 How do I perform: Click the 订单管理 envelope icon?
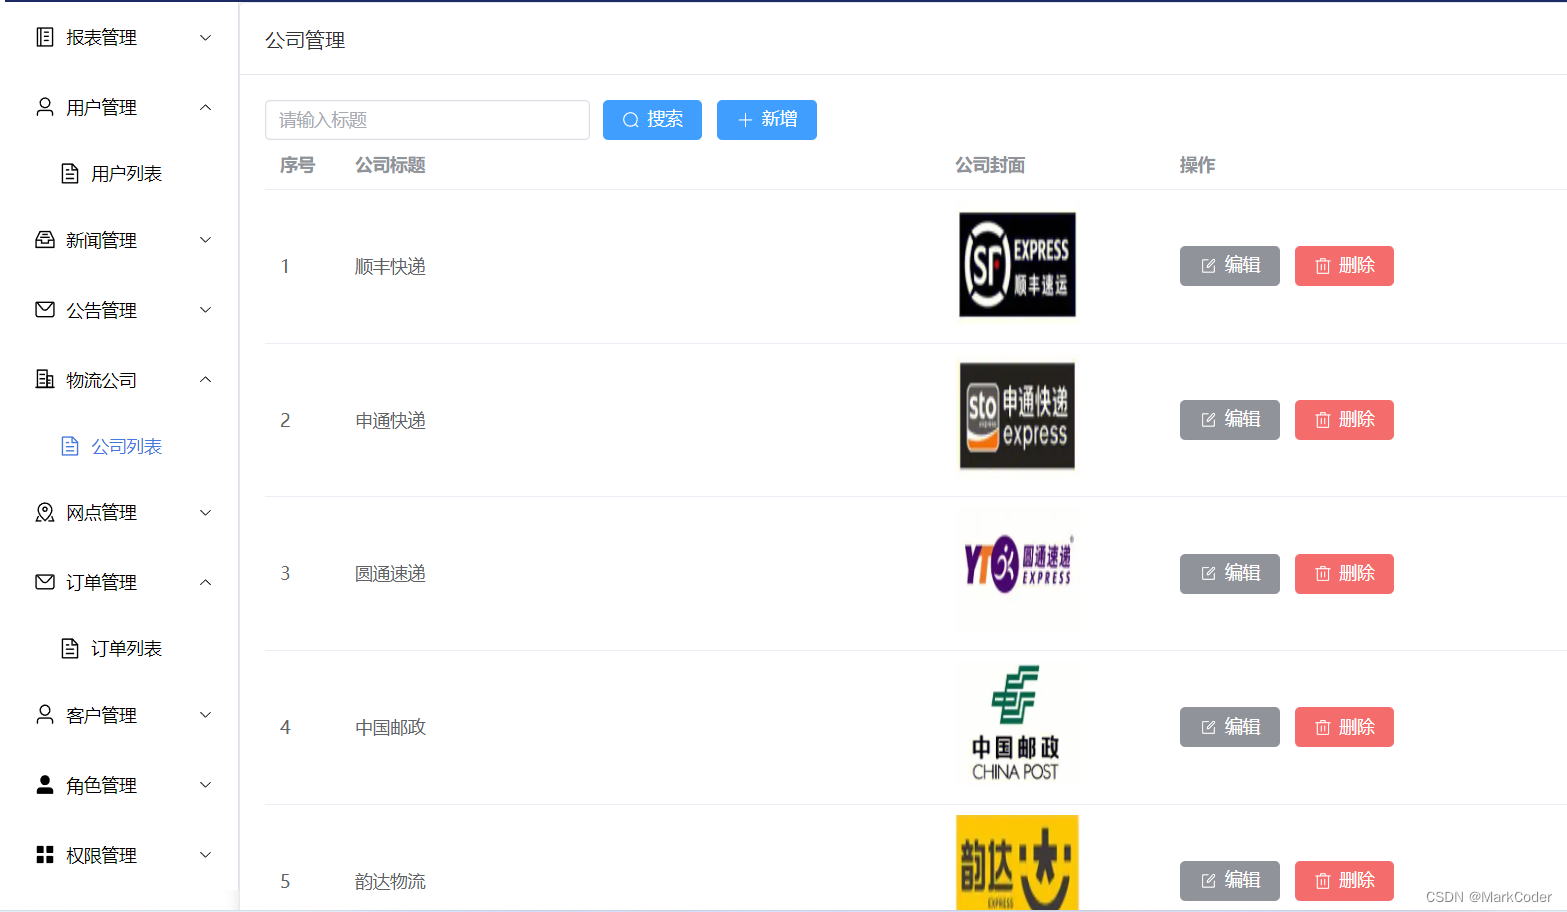[x=45, y=582]
